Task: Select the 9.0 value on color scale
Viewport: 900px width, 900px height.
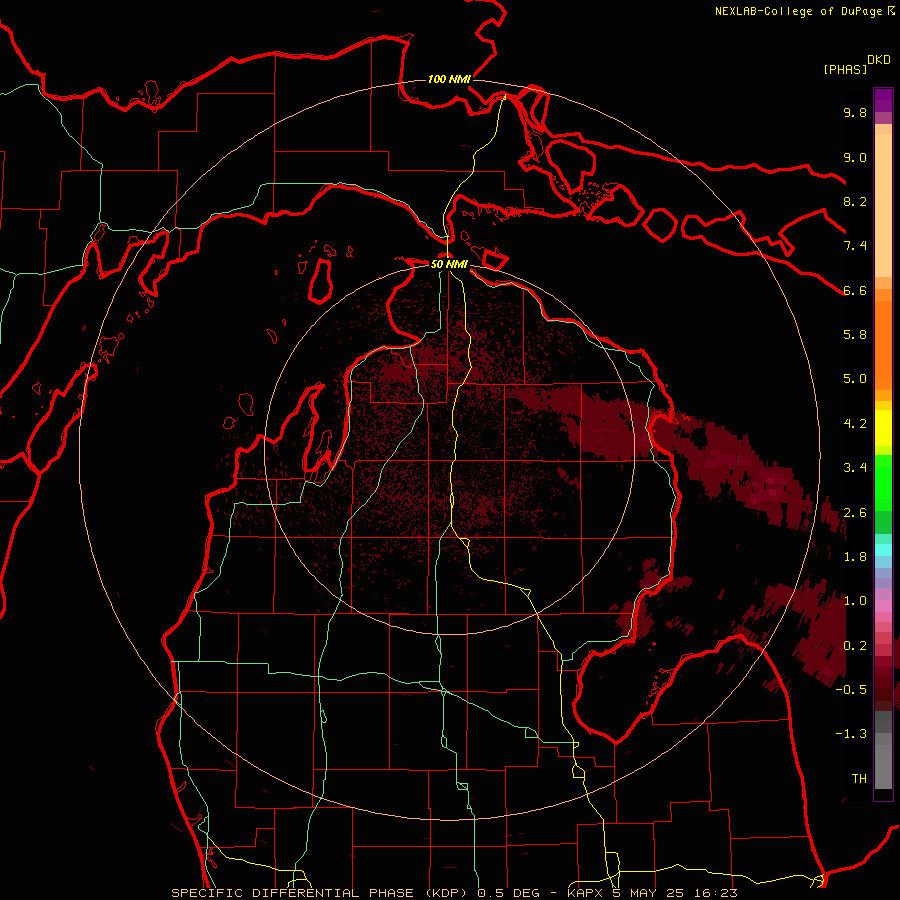Action: tap(855, 157)
